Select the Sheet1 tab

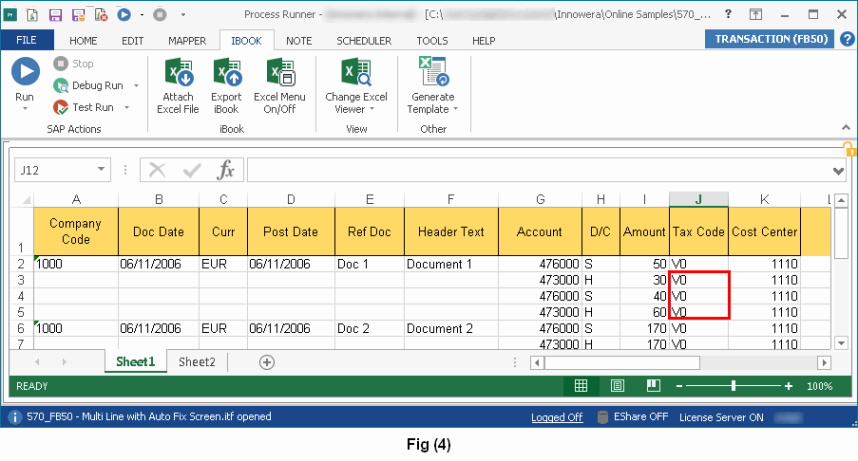[x=136, y=362]
